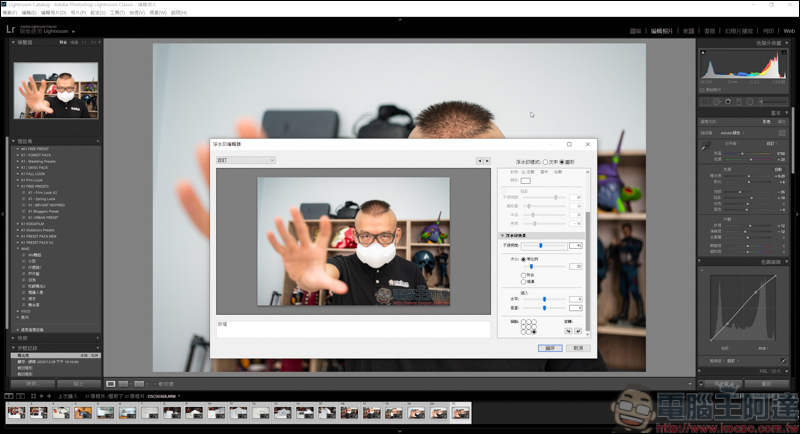Switch to Map module
The height and width of the screenshot is (434, 800).
coord(689,31)
